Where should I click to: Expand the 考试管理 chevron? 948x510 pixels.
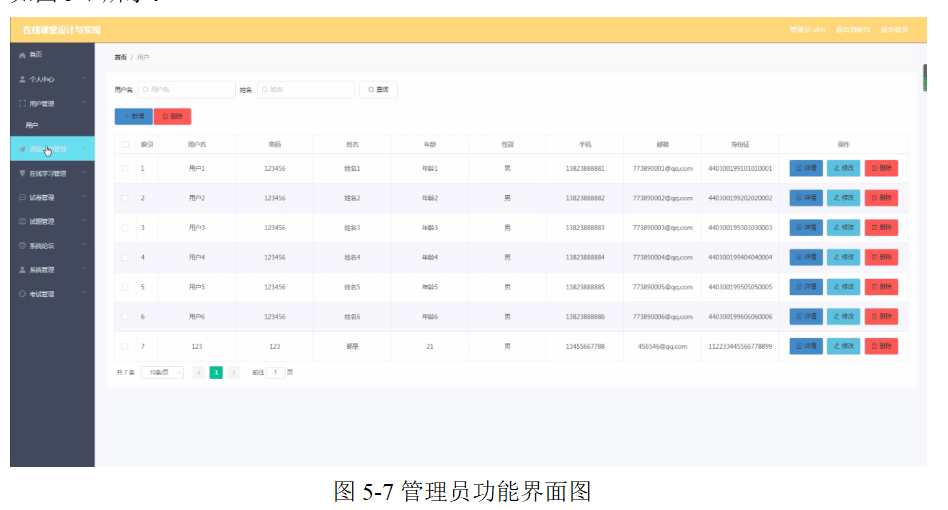pos(84,294)
